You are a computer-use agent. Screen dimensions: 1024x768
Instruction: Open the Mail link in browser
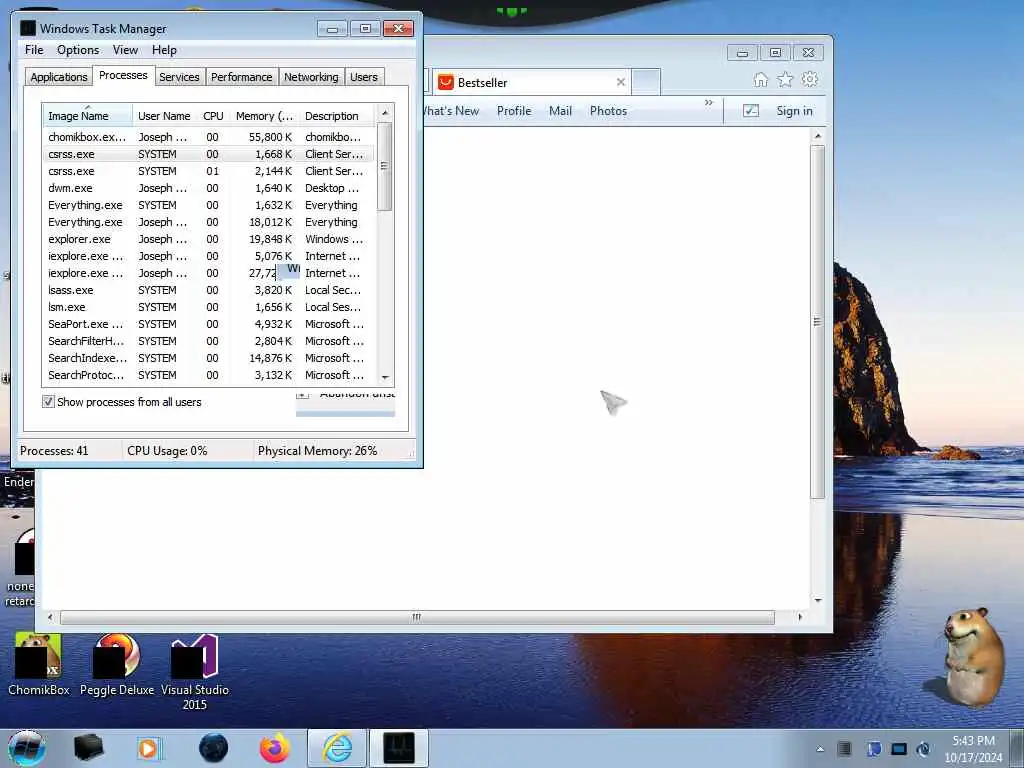tap(560, 111)
